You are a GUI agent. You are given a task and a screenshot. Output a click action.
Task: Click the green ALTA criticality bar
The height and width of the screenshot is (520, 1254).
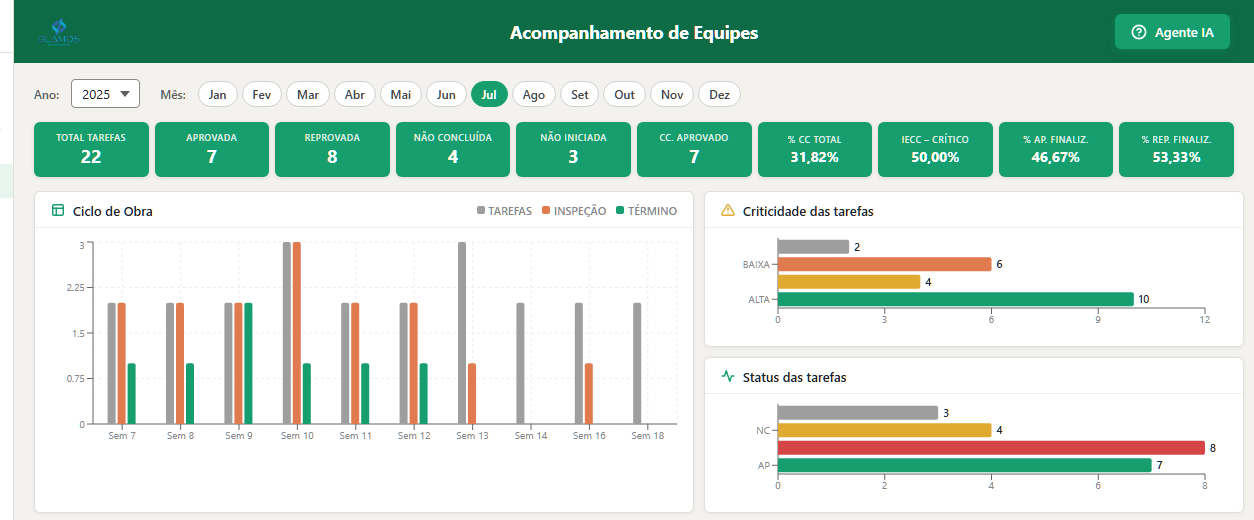(955, 299)
